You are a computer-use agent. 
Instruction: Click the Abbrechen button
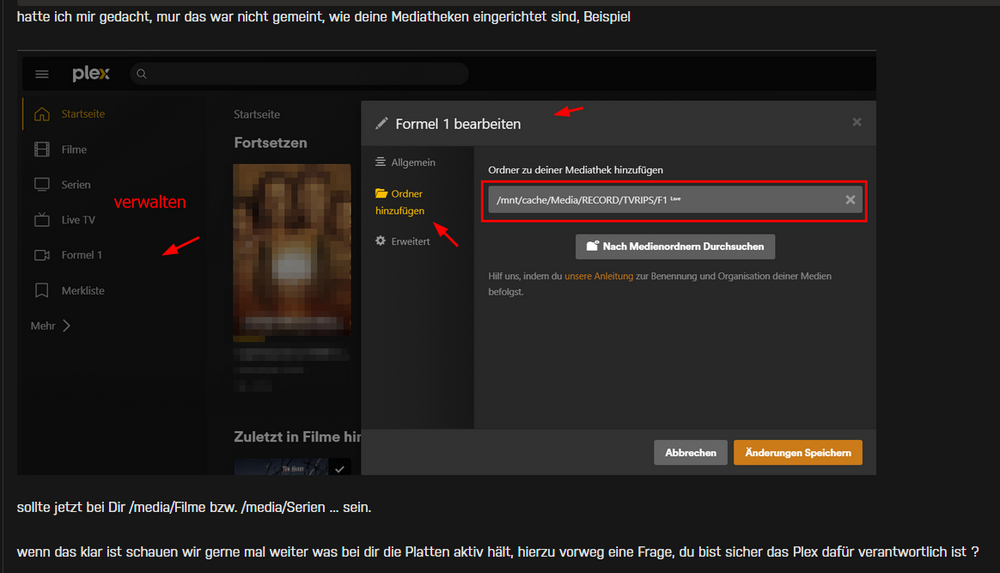[x=691, y=452]
